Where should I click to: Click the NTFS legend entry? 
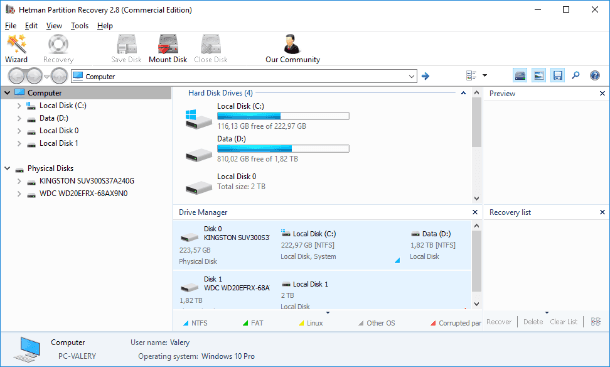tap(195, 323)
